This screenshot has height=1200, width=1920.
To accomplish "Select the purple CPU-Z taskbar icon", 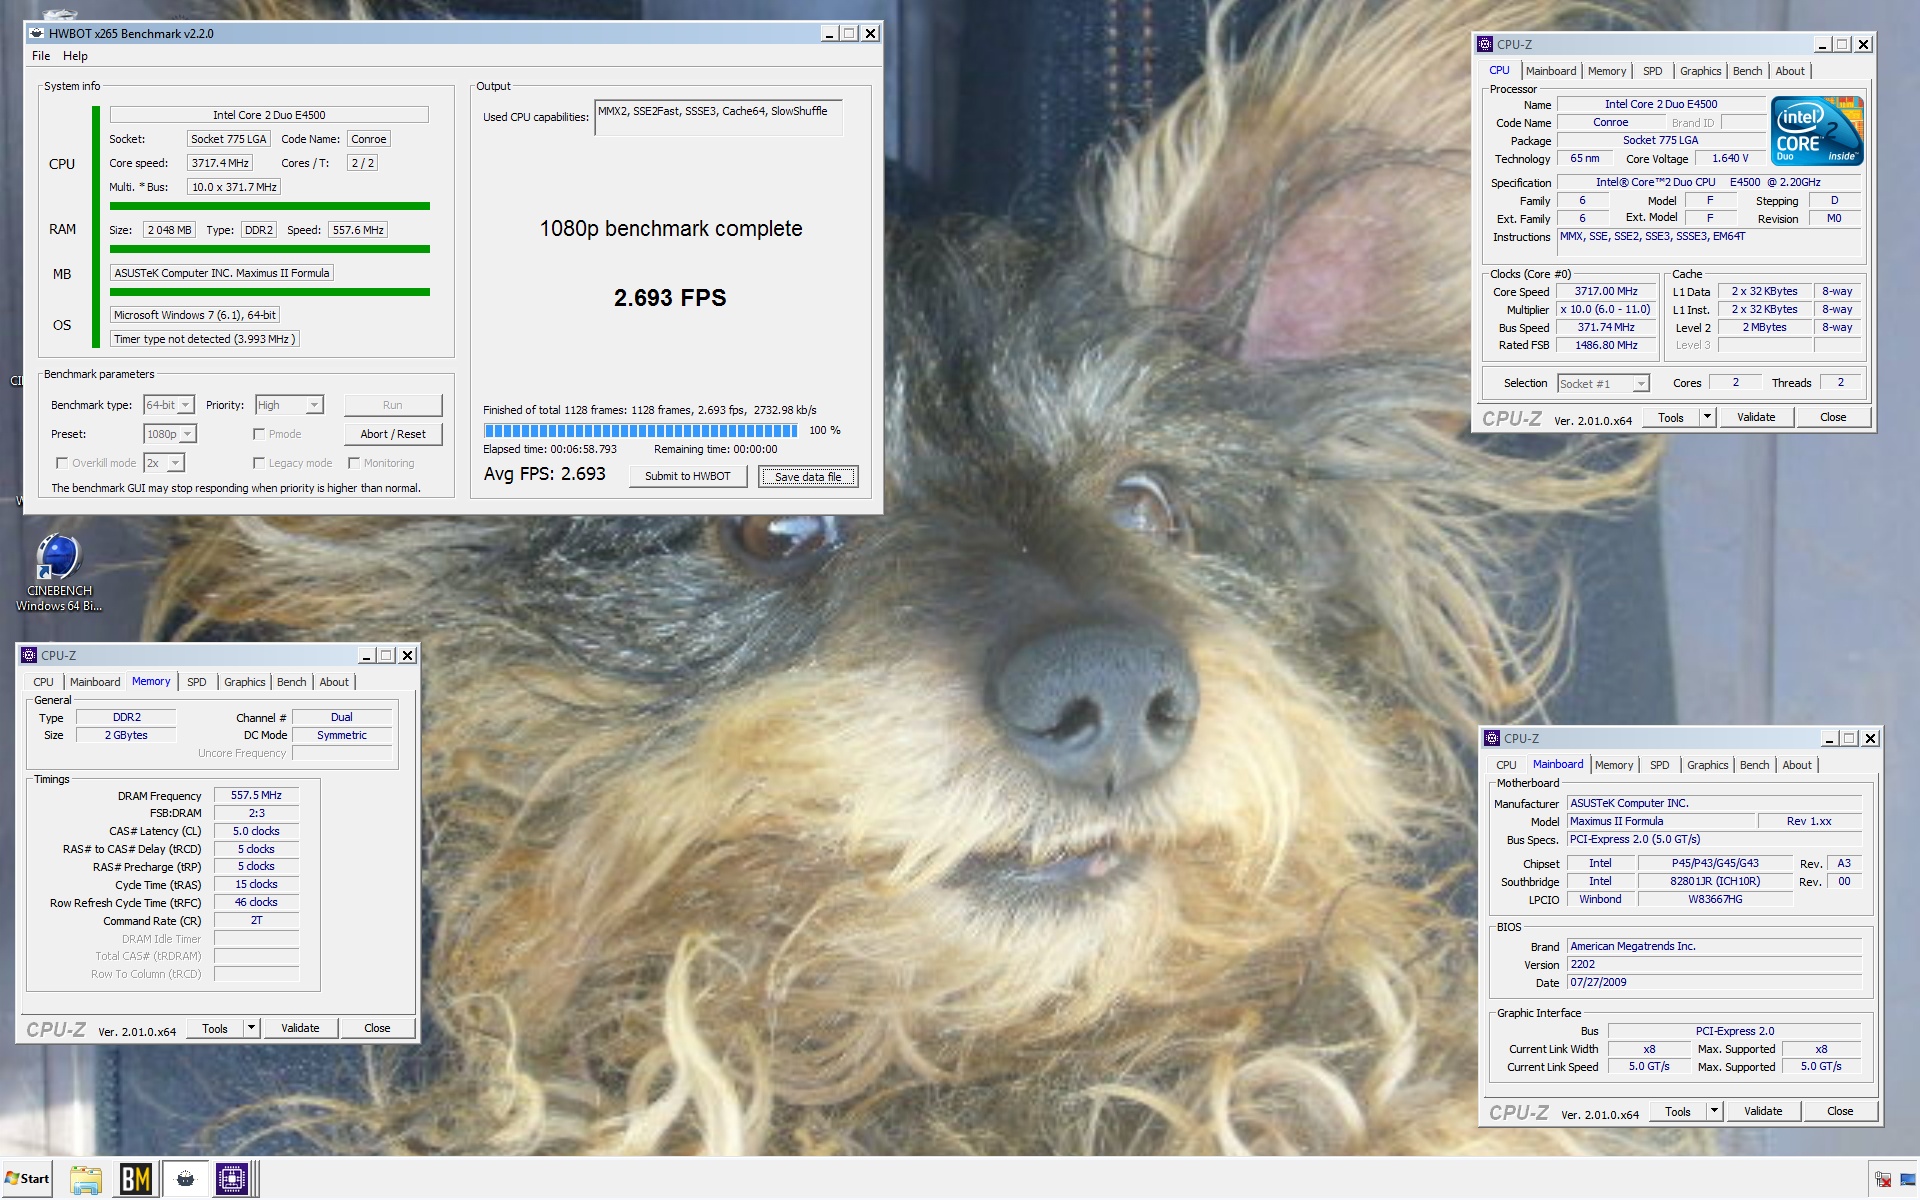I will (x=232, y=1180).
